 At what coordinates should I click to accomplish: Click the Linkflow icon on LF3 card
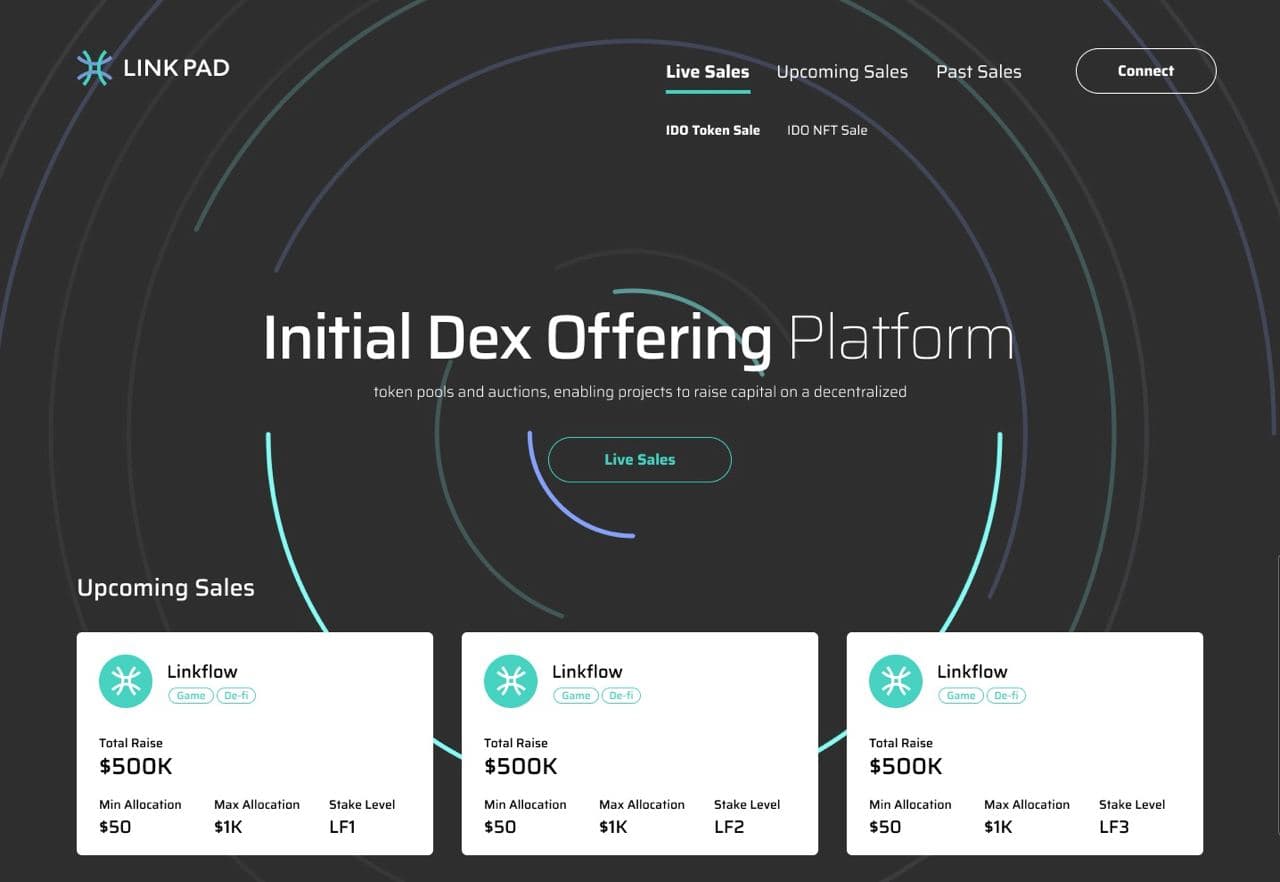(895, 681)
